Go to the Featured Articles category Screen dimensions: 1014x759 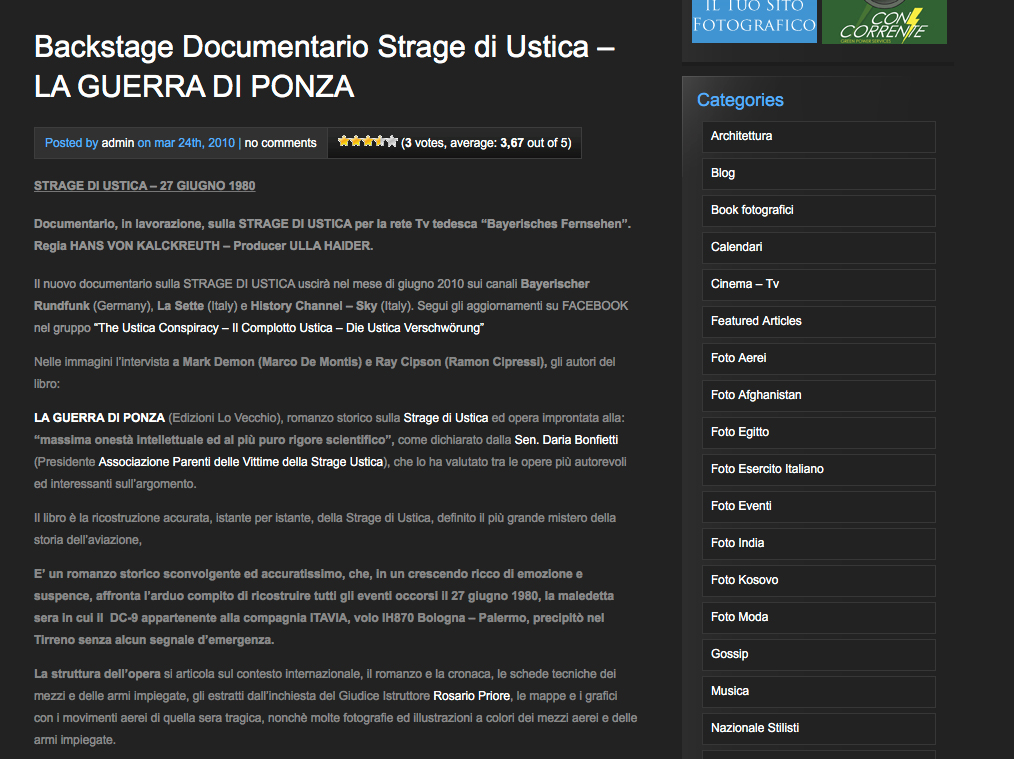pyautogui.click(x=756, y=321)
